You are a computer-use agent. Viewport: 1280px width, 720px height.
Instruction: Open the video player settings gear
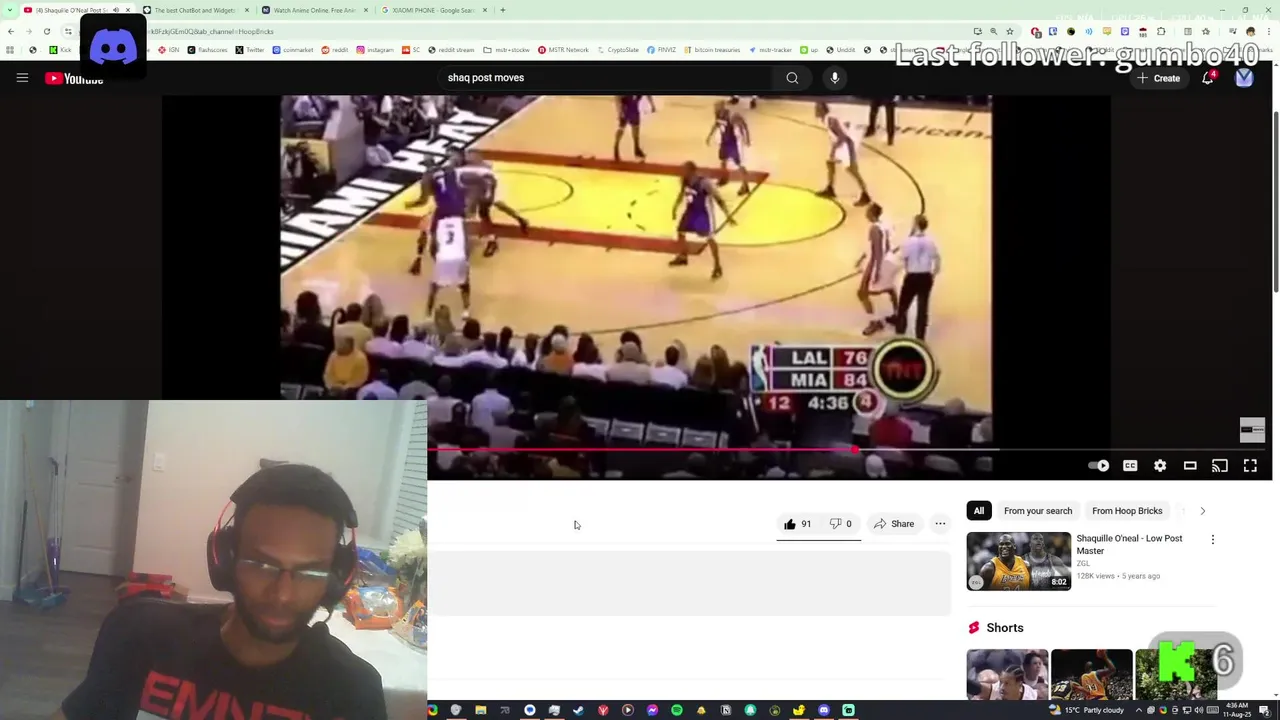click(x=1160, y=466)
